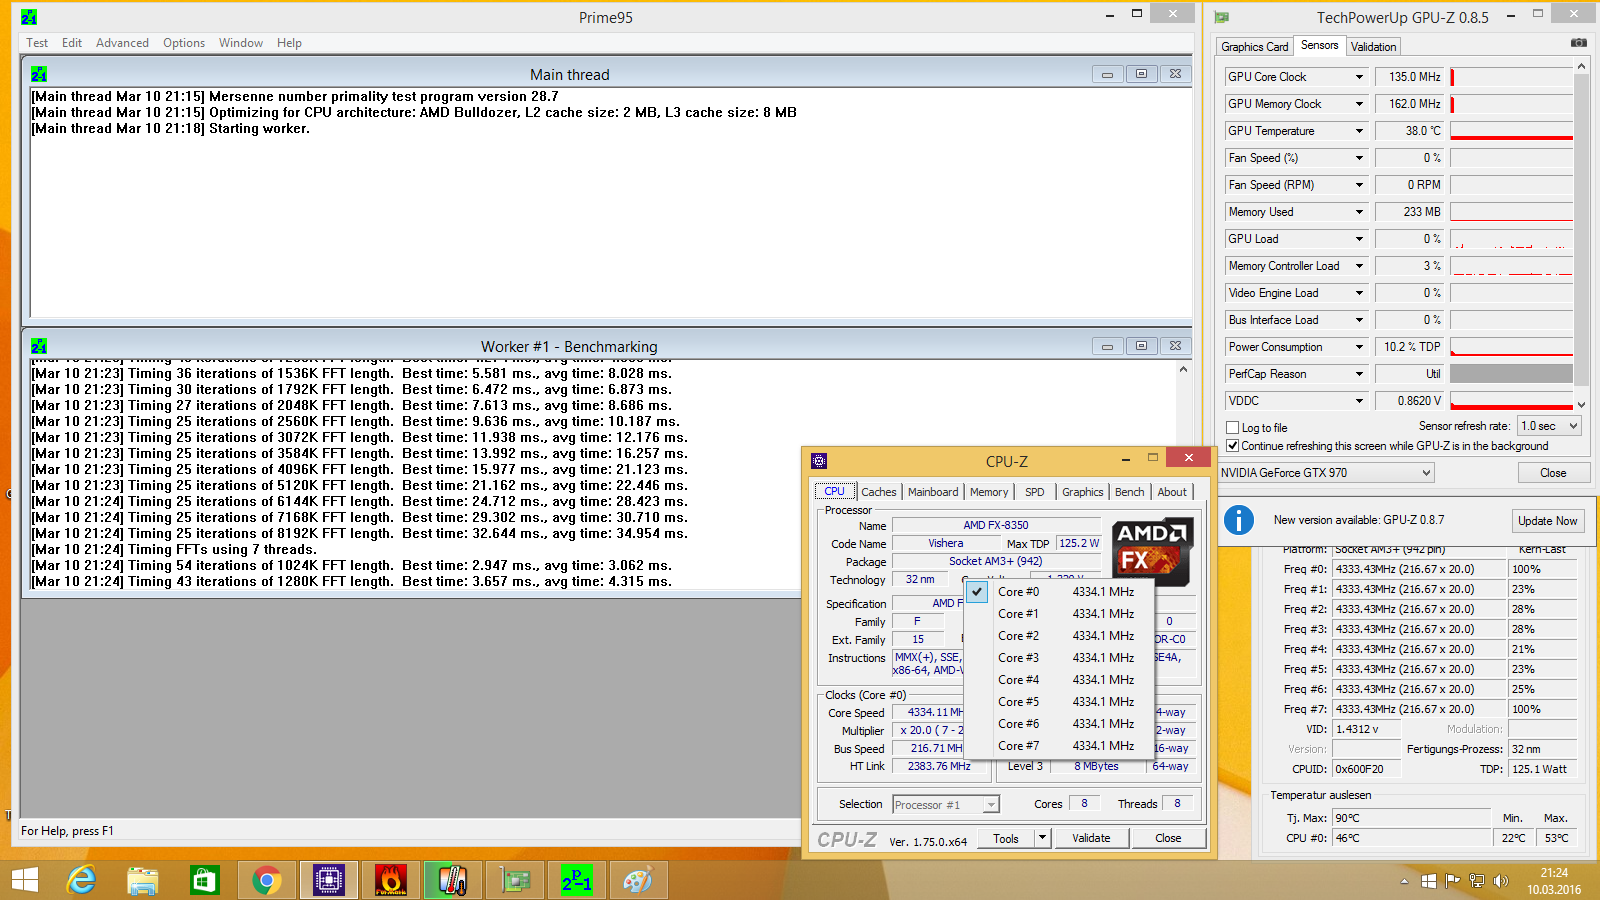Open the Start menu Windows icon
1600x900 pixels.
[25, 880]
